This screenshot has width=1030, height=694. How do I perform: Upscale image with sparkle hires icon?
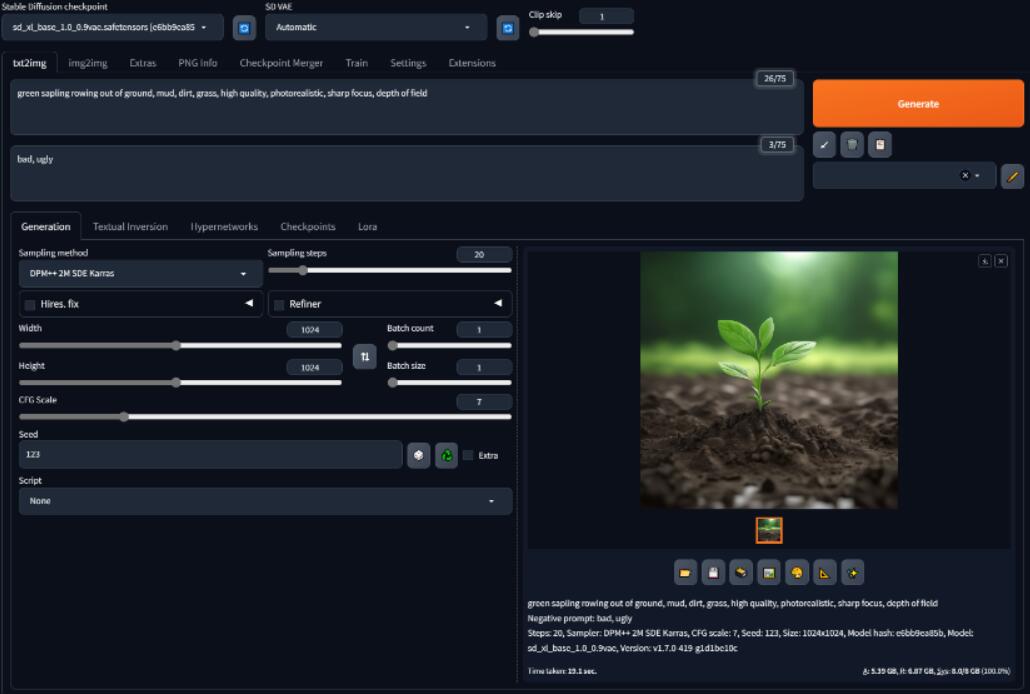pos(853,572)
